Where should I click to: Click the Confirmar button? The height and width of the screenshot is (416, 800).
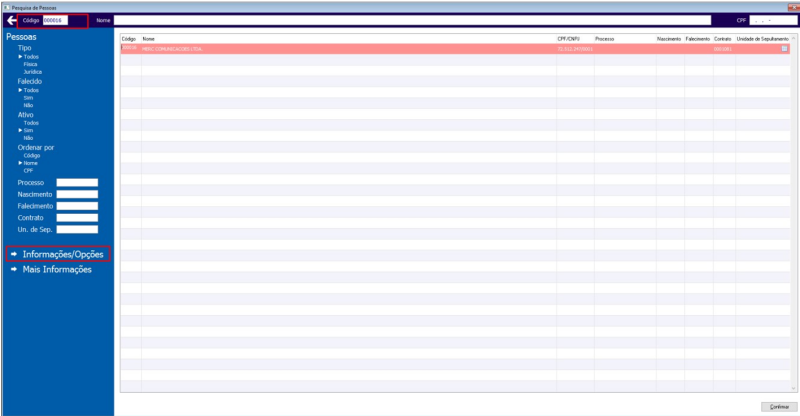(779, 407)
